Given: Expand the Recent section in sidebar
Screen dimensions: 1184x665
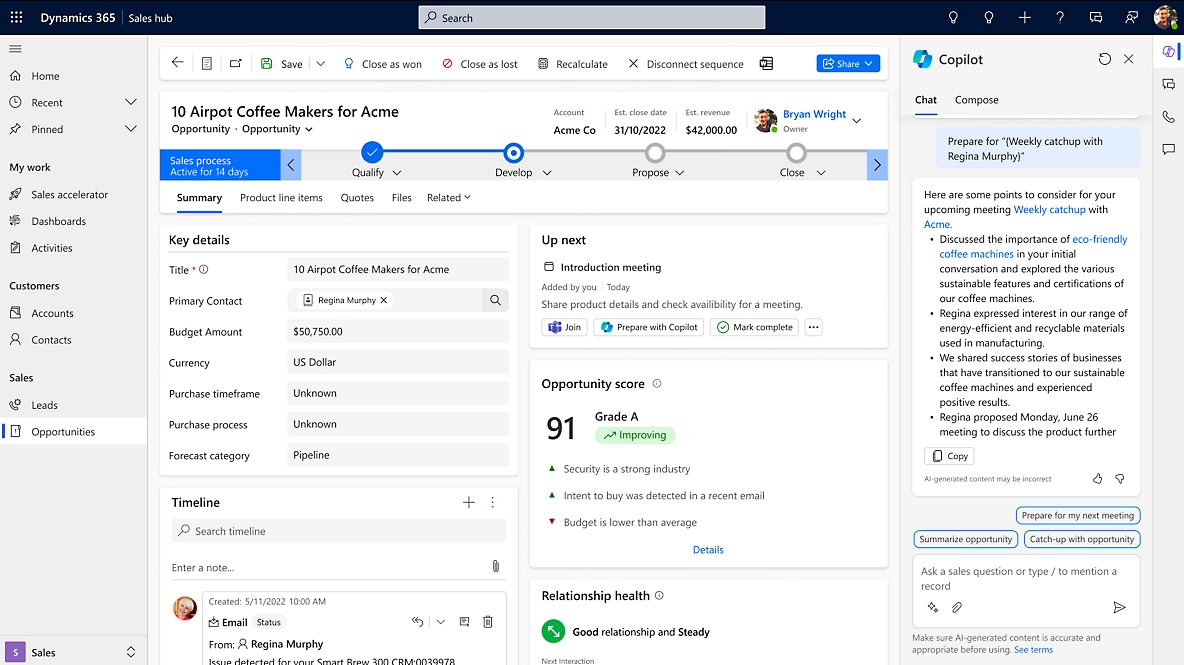Looking at the screenshot, I should 131,101.
